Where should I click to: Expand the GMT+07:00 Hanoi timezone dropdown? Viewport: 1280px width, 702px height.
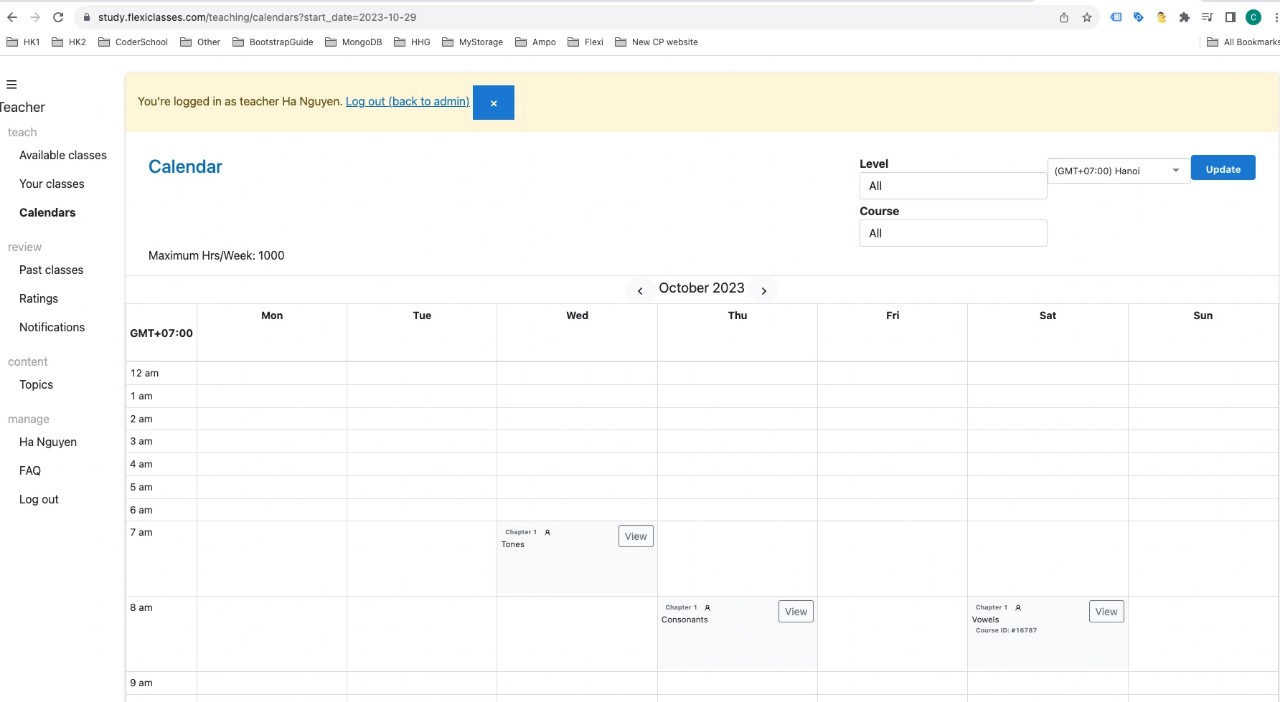pyautogui.click(x=1118, y=171)
